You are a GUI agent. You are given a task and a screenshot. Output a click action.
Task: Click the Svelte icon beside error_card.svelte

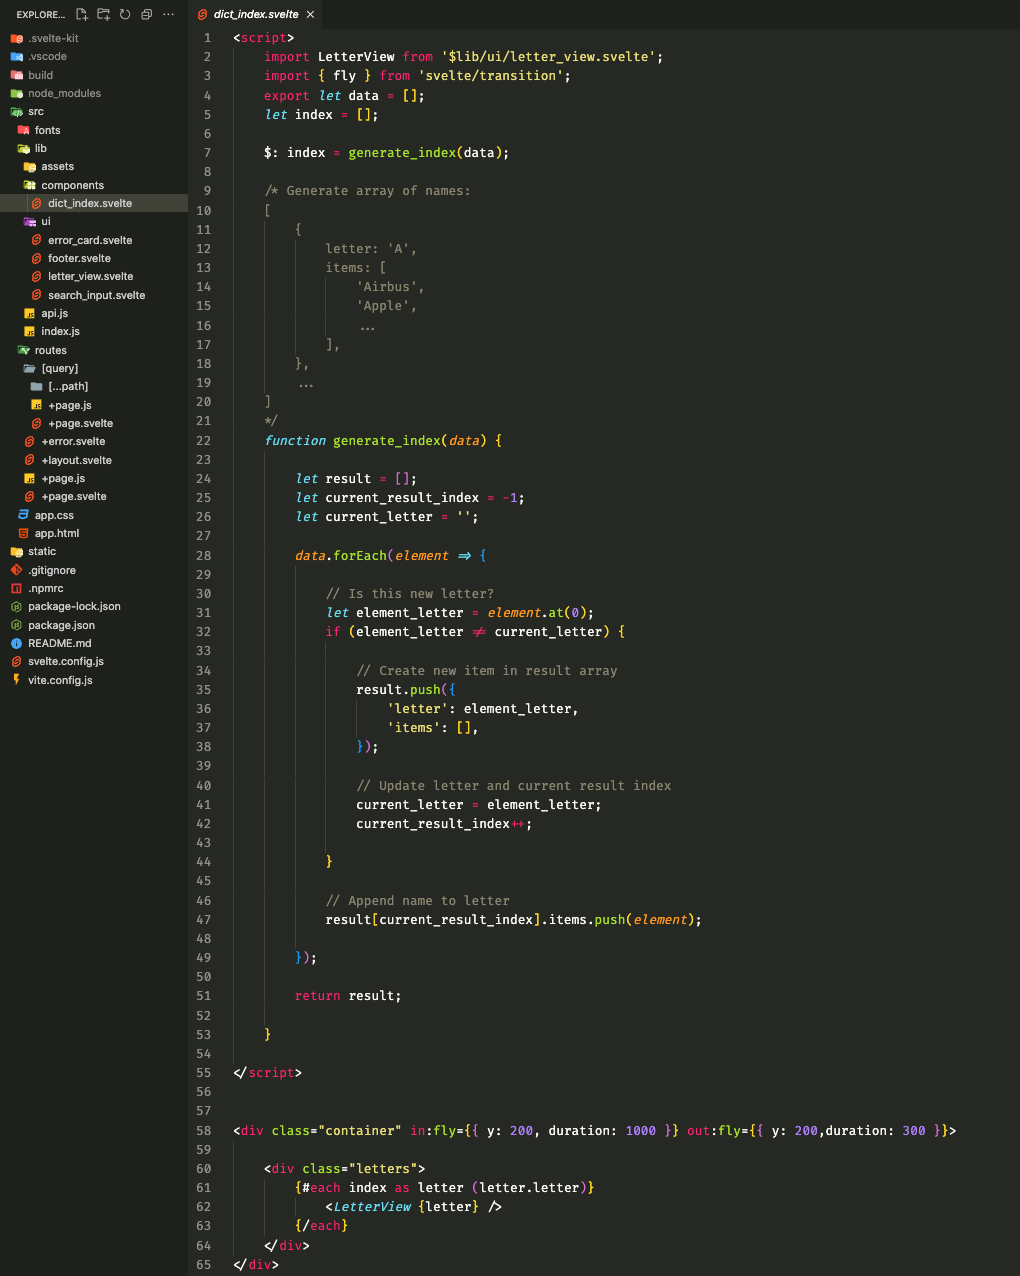36,240
